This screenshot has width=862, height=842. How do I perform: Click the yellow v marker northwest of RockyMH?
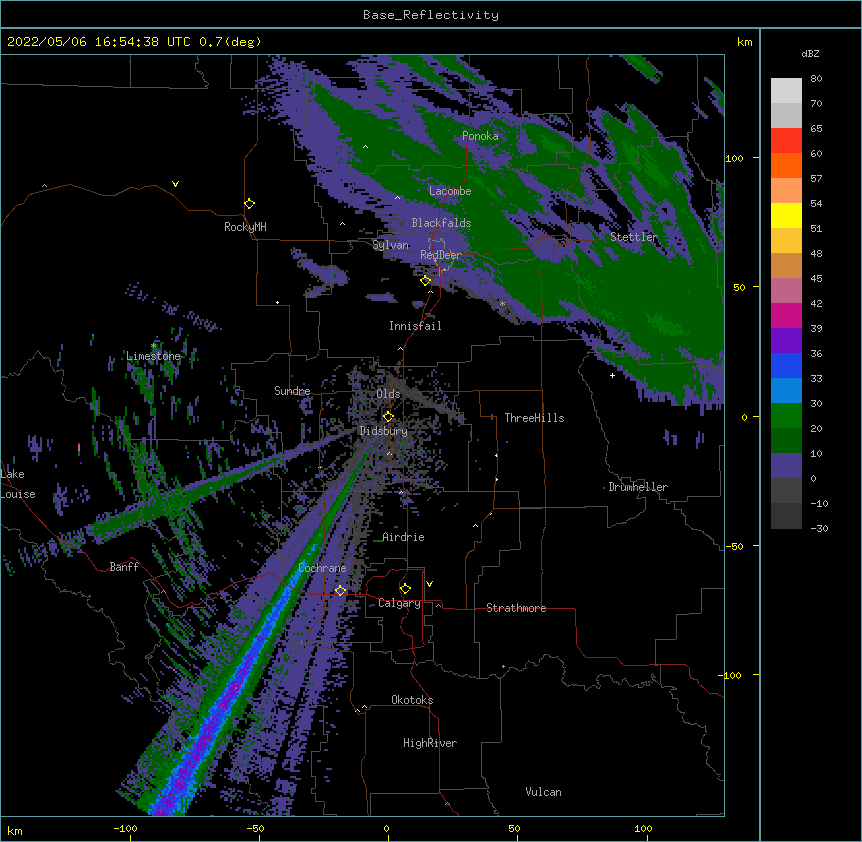[175, 184]
